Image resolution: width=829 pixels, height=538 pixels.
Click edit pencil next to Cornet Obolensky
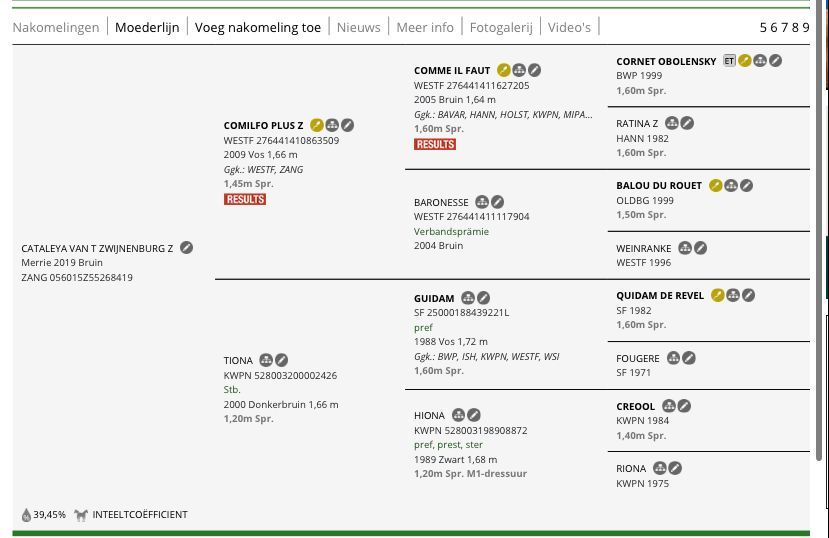(x=775, y=61)
